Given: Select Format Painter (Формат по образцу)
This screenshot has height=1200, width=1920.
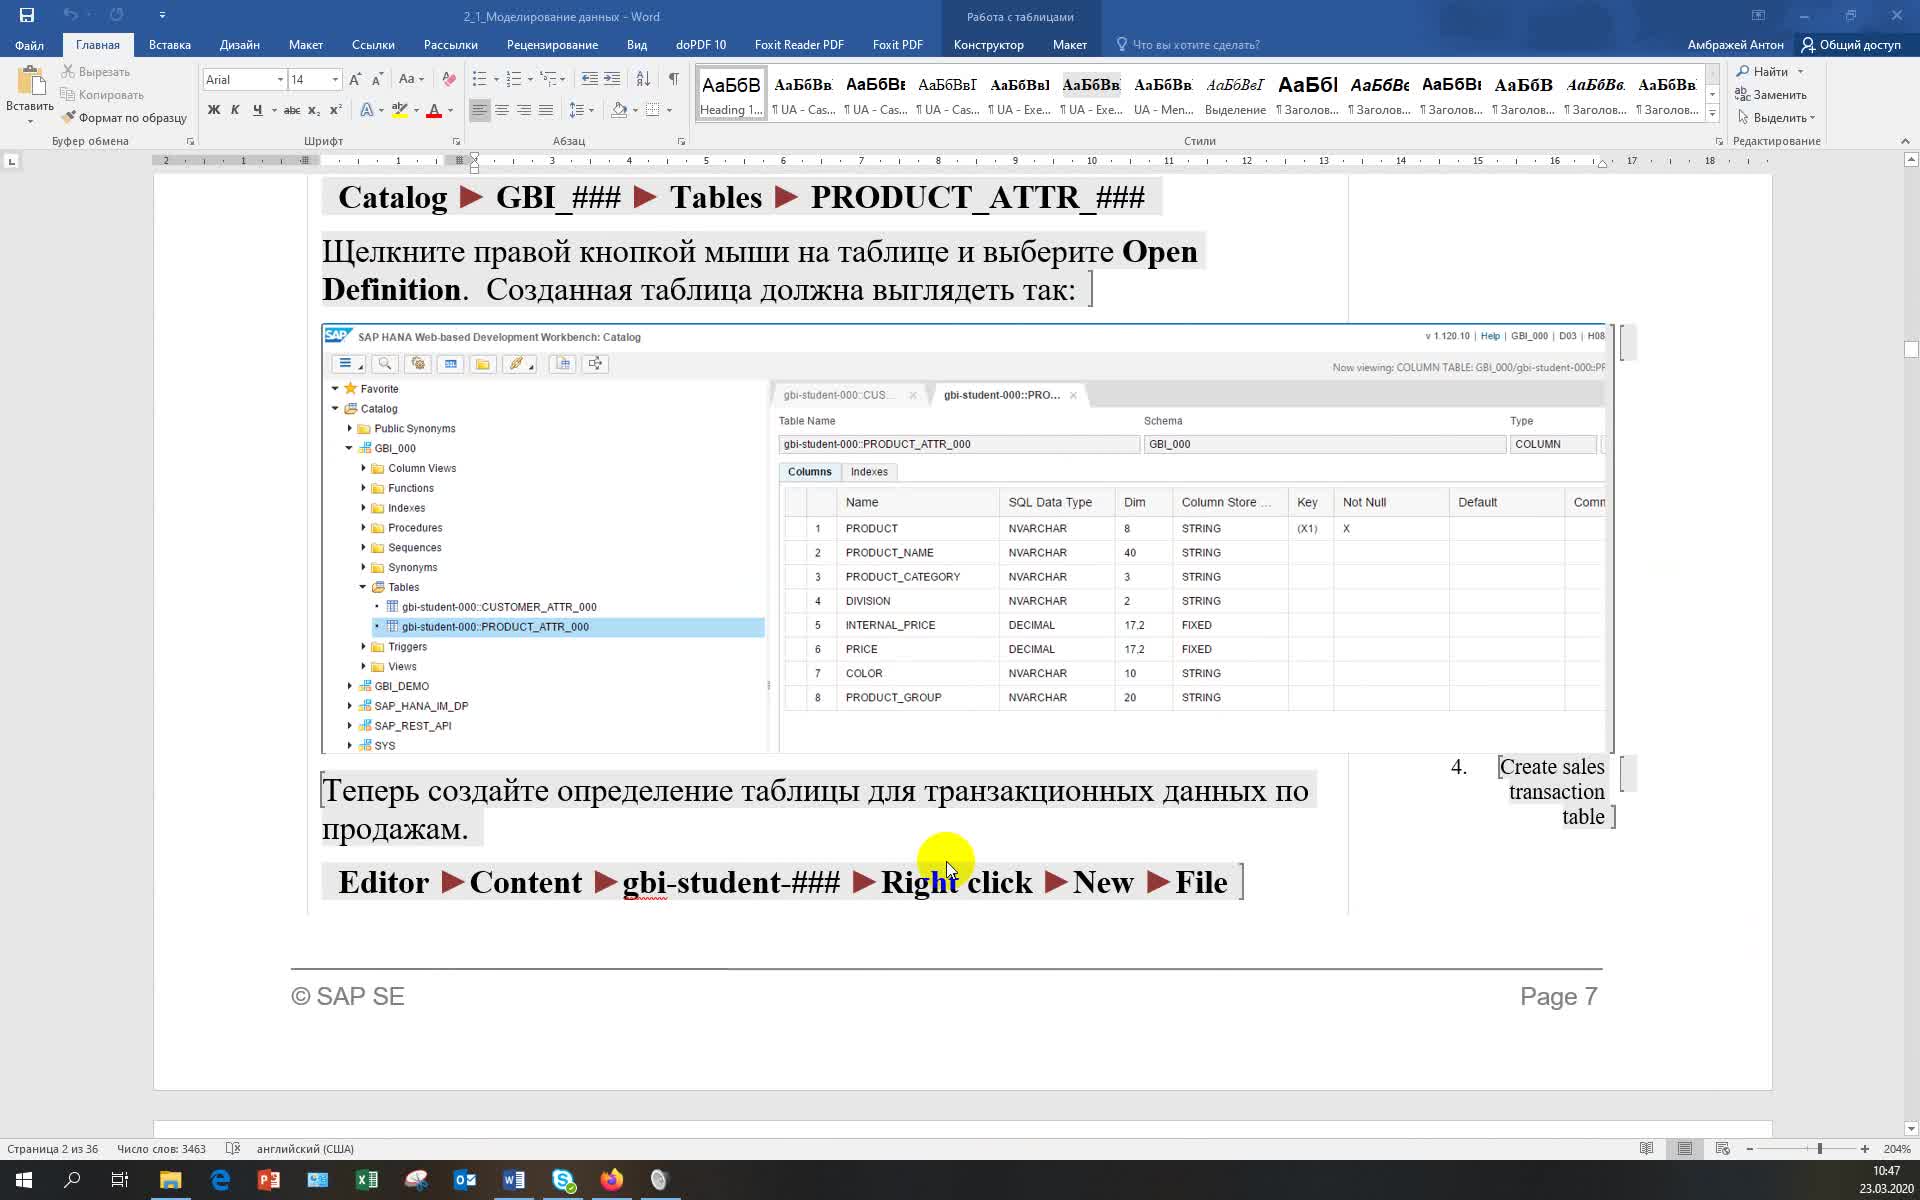Looking at the screenshot, I should (x=124, y=118).
